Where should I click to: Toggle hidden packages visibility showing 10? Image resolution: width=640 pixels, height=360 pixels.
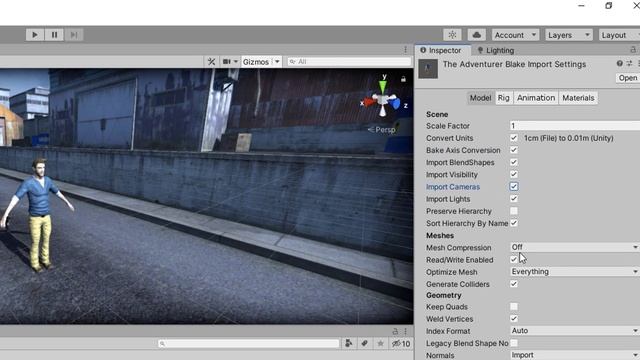click(401, 344)
